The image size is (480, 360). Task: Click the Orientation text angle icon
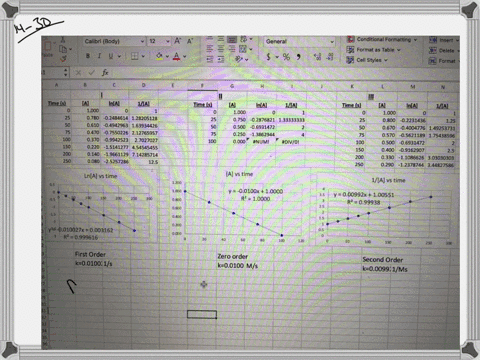click(x=239, y=59)
